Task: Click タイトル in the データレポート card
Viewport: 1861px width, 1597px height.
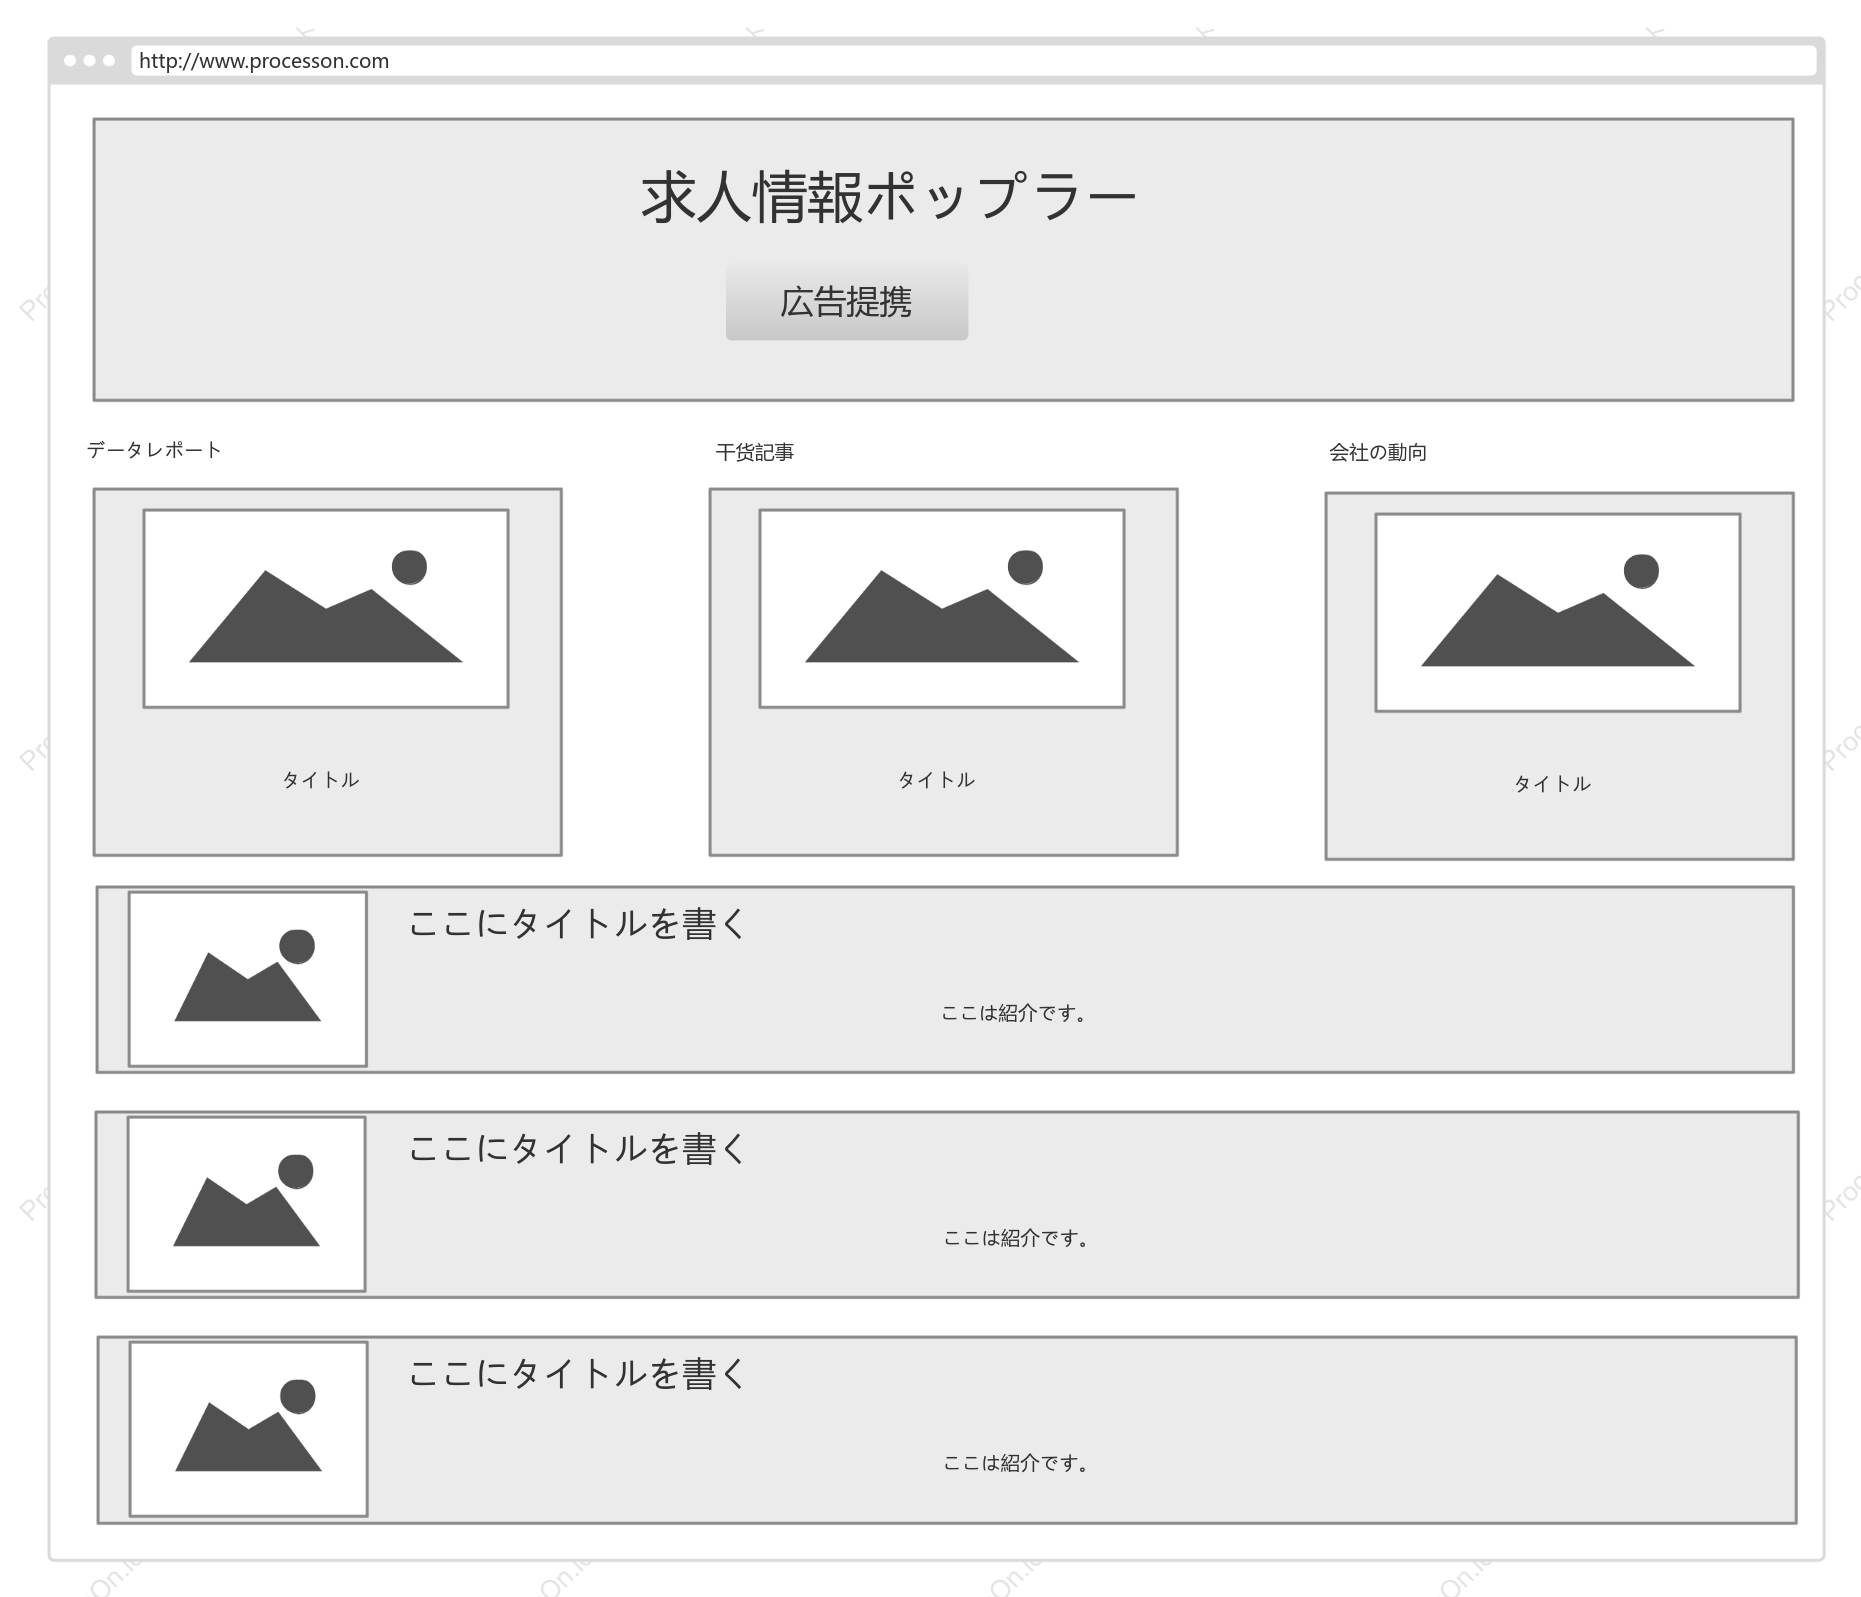Action: tap(320, 780)
